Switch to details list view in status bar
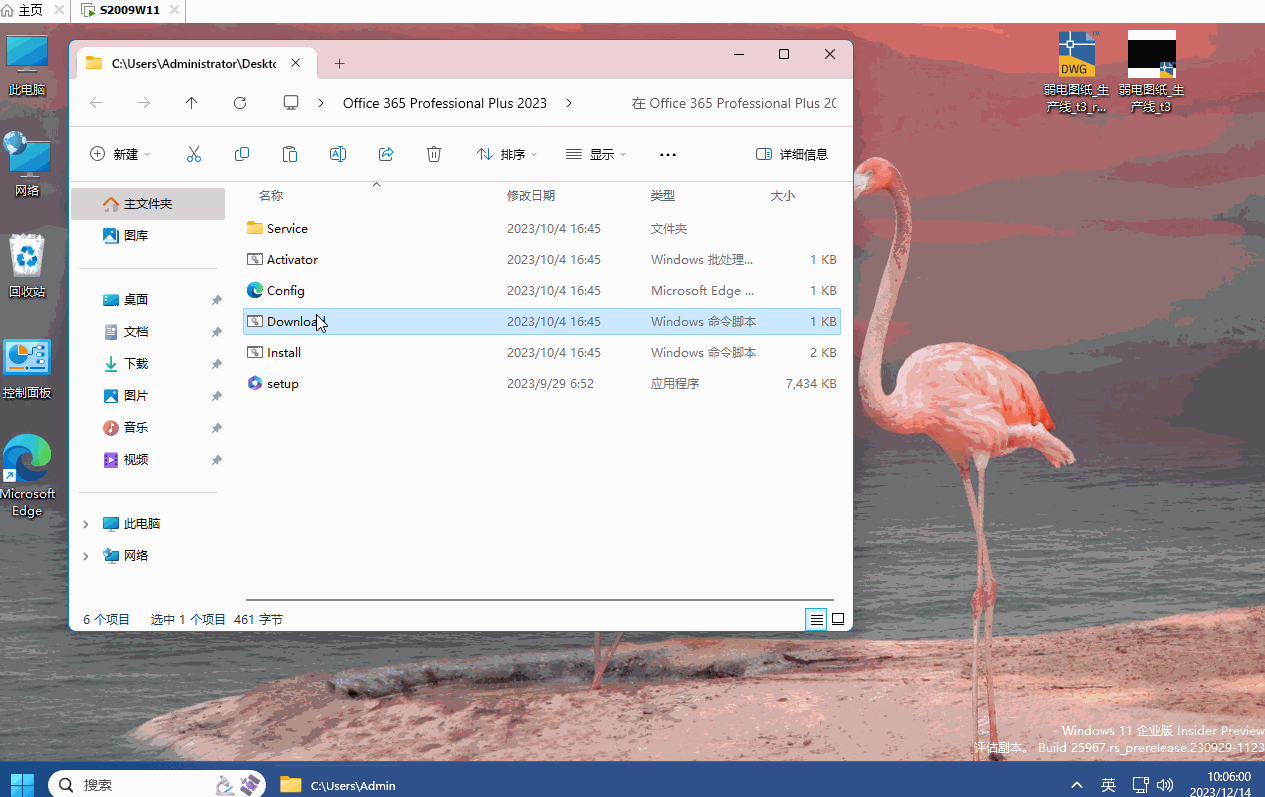Image resolution: width=1265 pixels, height=797 pixels. point(817,619)
